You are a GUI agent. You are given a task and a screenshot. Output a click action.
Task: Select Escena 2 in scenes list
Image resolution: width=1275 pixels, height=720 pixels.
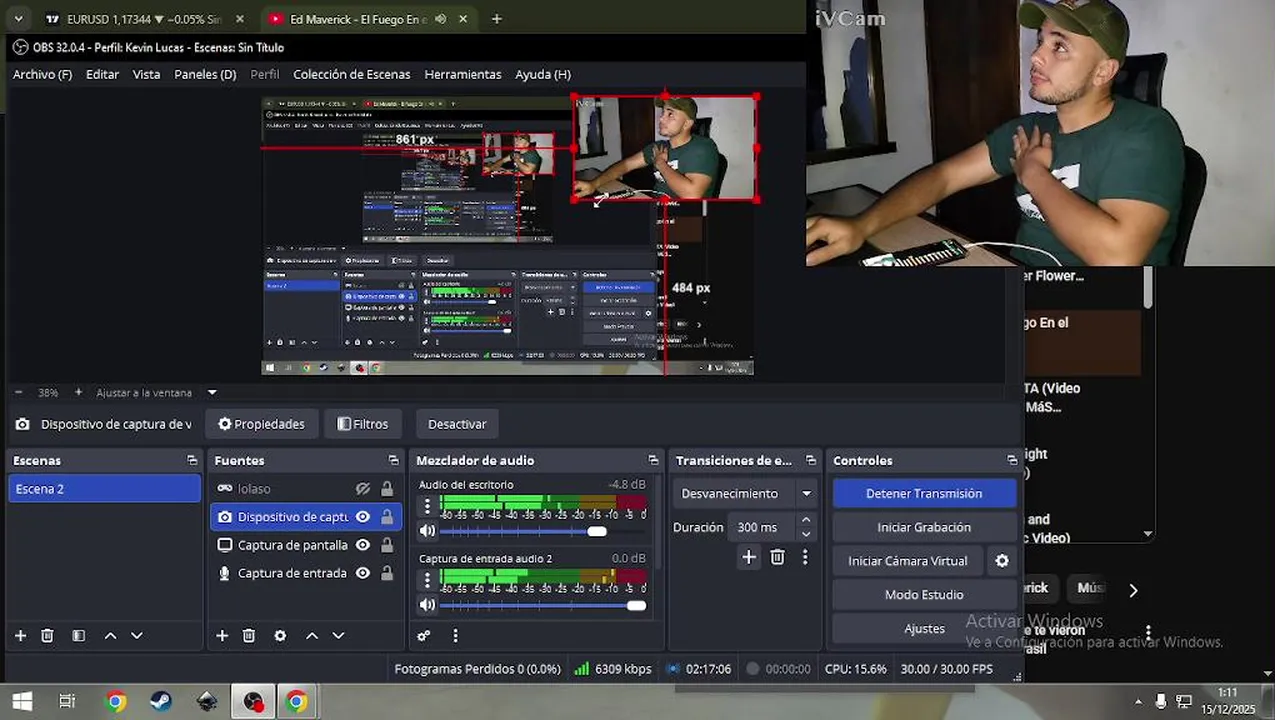tap(104, 489)
